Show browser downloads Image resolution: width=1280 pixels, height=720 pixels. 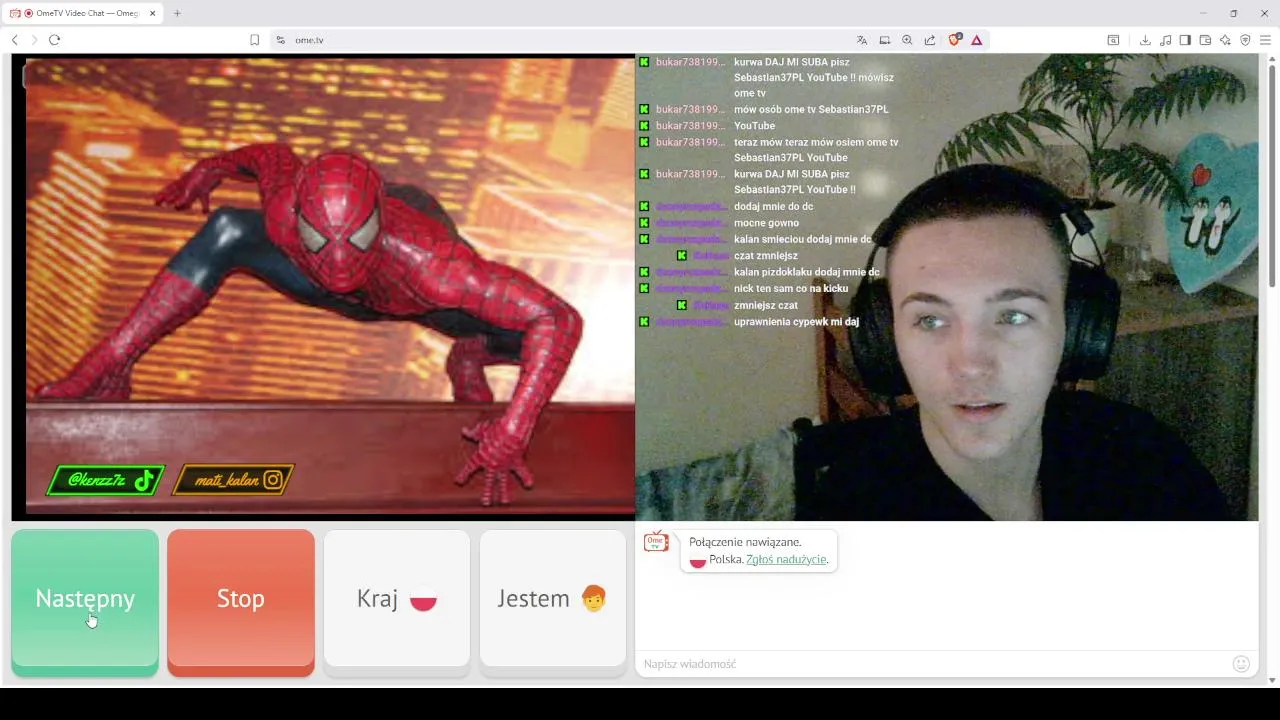[x=1145, y=40]
